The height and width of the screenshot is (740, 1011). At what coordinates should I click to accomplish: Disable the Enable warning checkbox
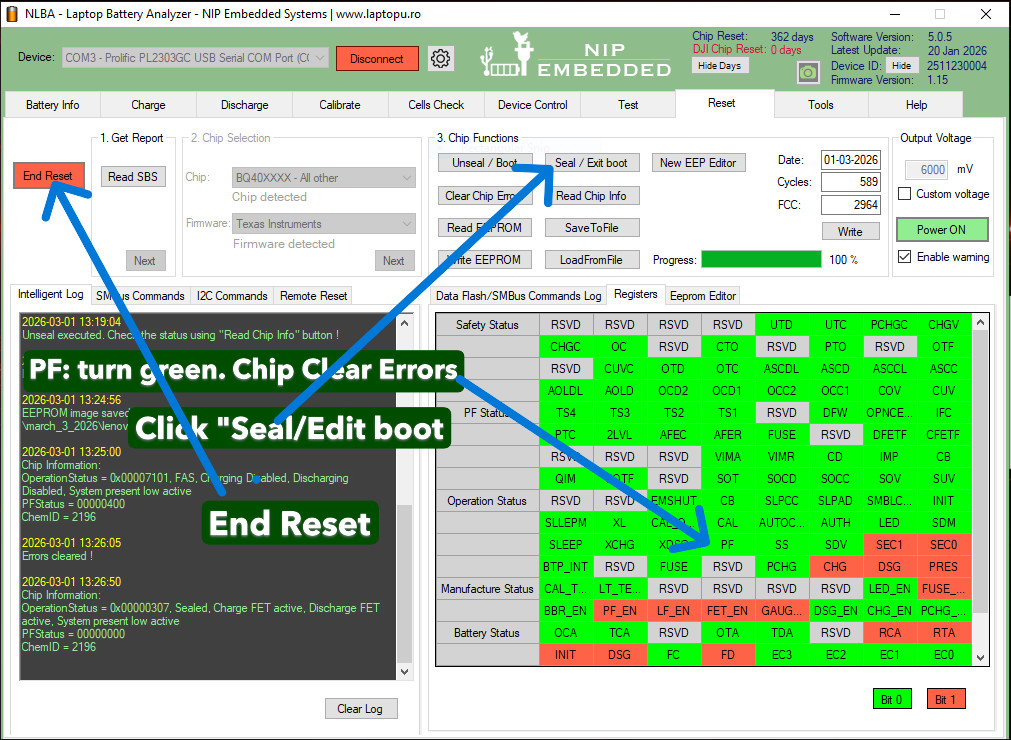905,257
